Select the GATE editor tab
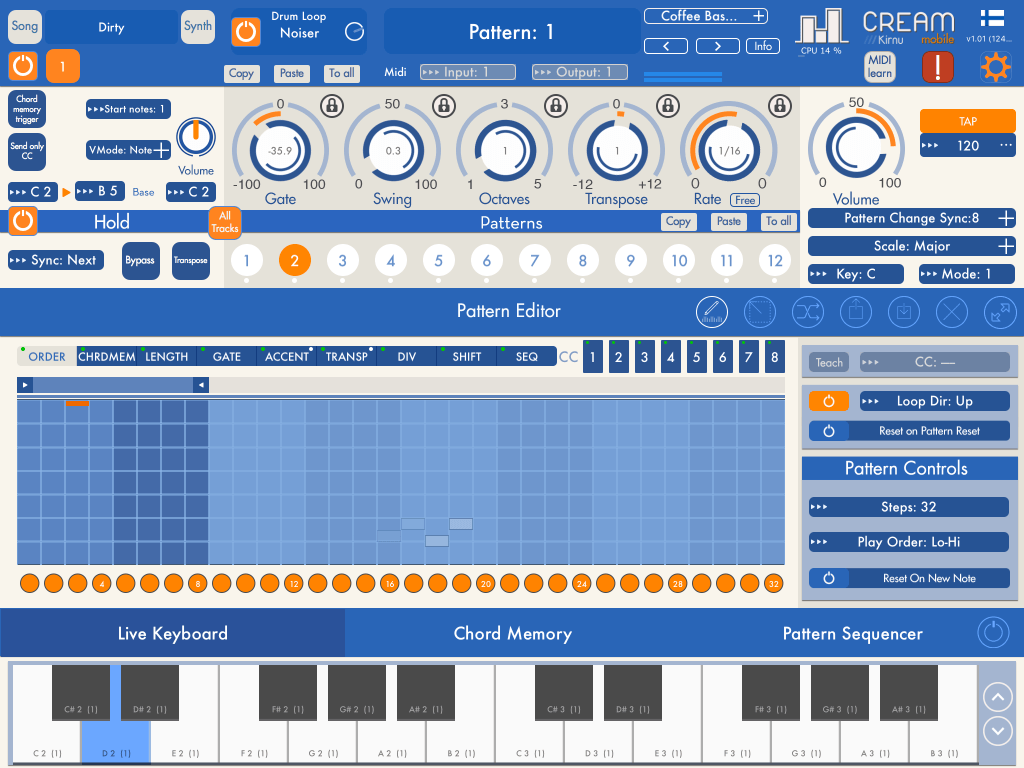Viewport: 1024px width, 768px height. tap(227, 357)
